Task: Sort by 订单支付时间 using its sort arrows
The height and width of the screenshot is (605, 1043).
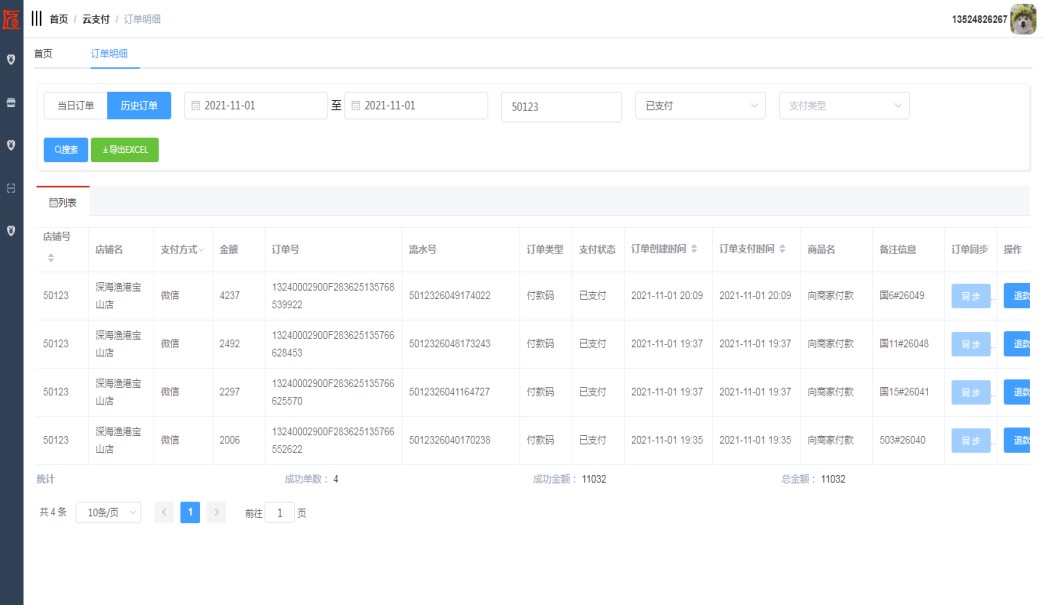Action: tap(782, 249)
